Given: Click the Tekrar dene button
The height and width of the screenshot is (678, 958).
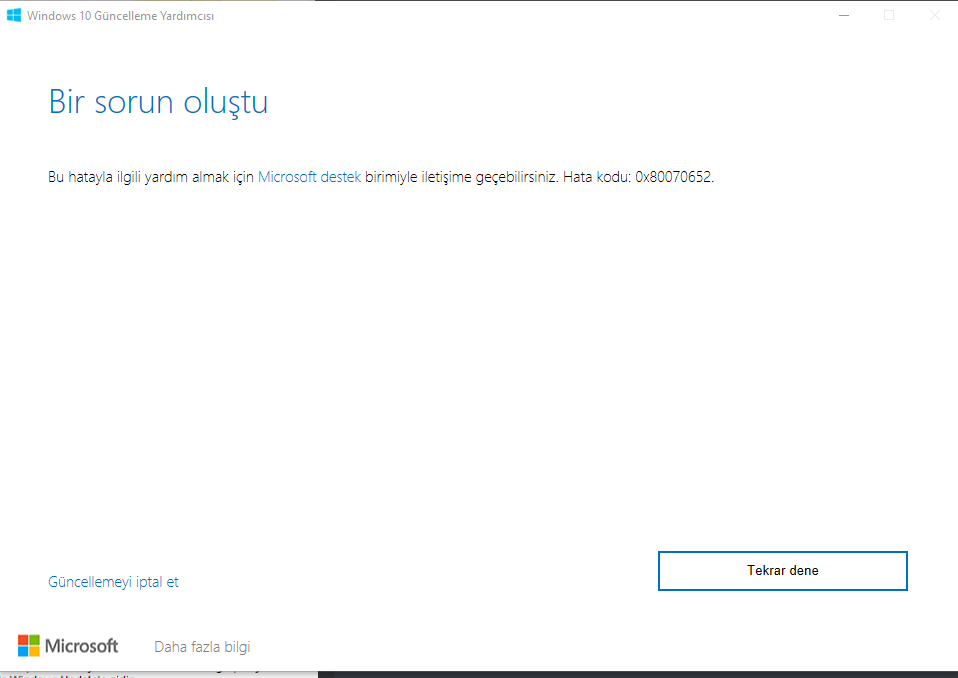Looking at the screenshot, I should coord(783,570).
